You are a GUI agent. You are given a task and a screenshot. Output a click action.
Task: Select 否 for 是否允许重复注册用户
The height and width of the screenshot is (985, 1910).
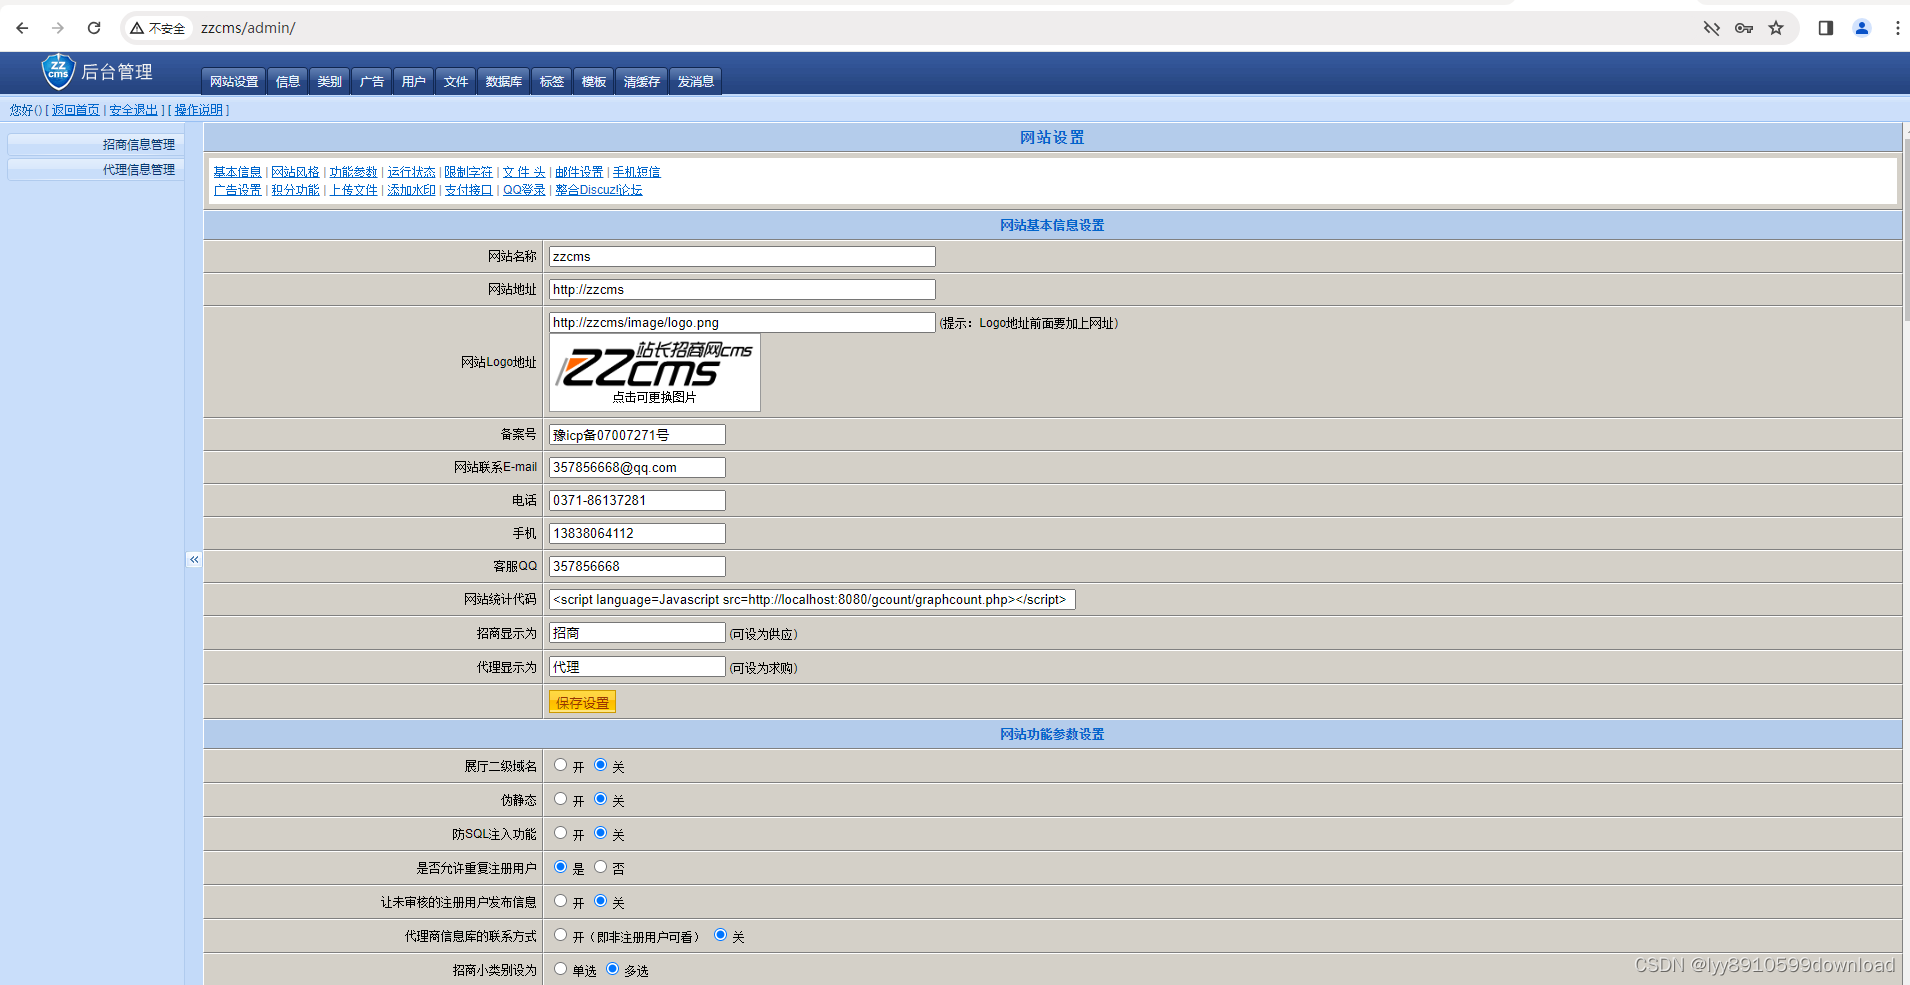click(601, 867)
